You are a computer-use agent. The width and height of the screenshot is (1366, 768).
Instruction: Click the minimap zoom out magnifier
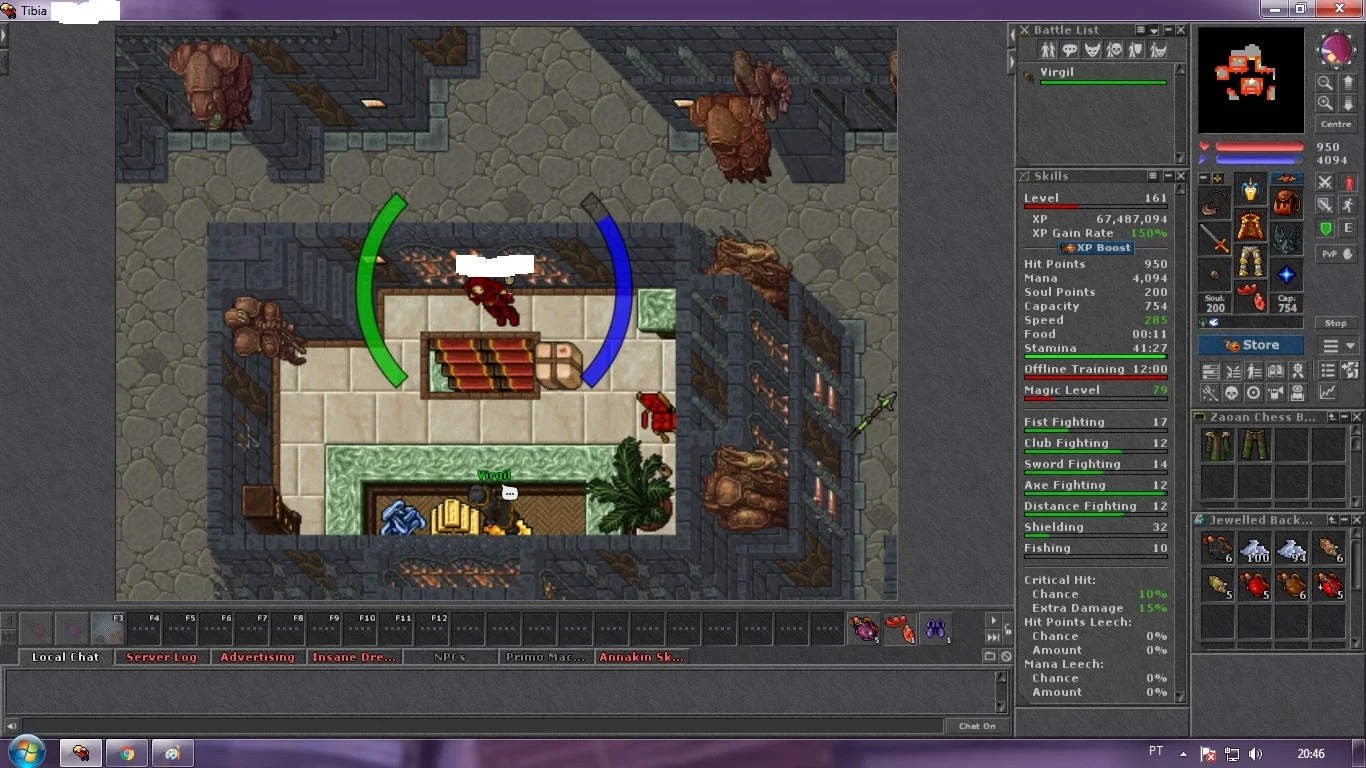[x=1325, y=83]
